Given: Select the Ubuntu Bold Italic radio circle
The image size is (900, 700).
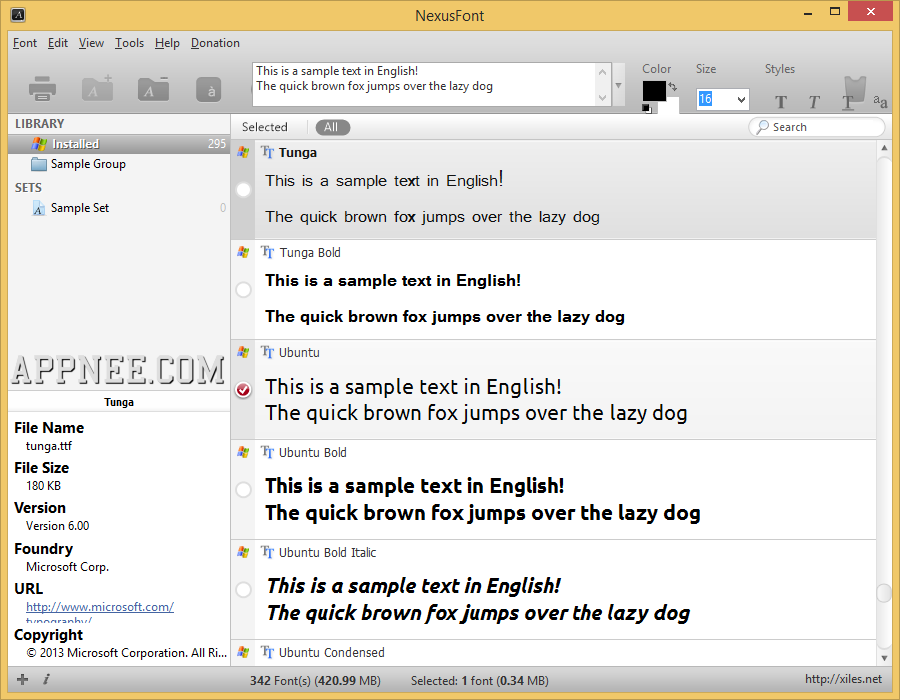Looking at the screenshot, I should (243, 589).
